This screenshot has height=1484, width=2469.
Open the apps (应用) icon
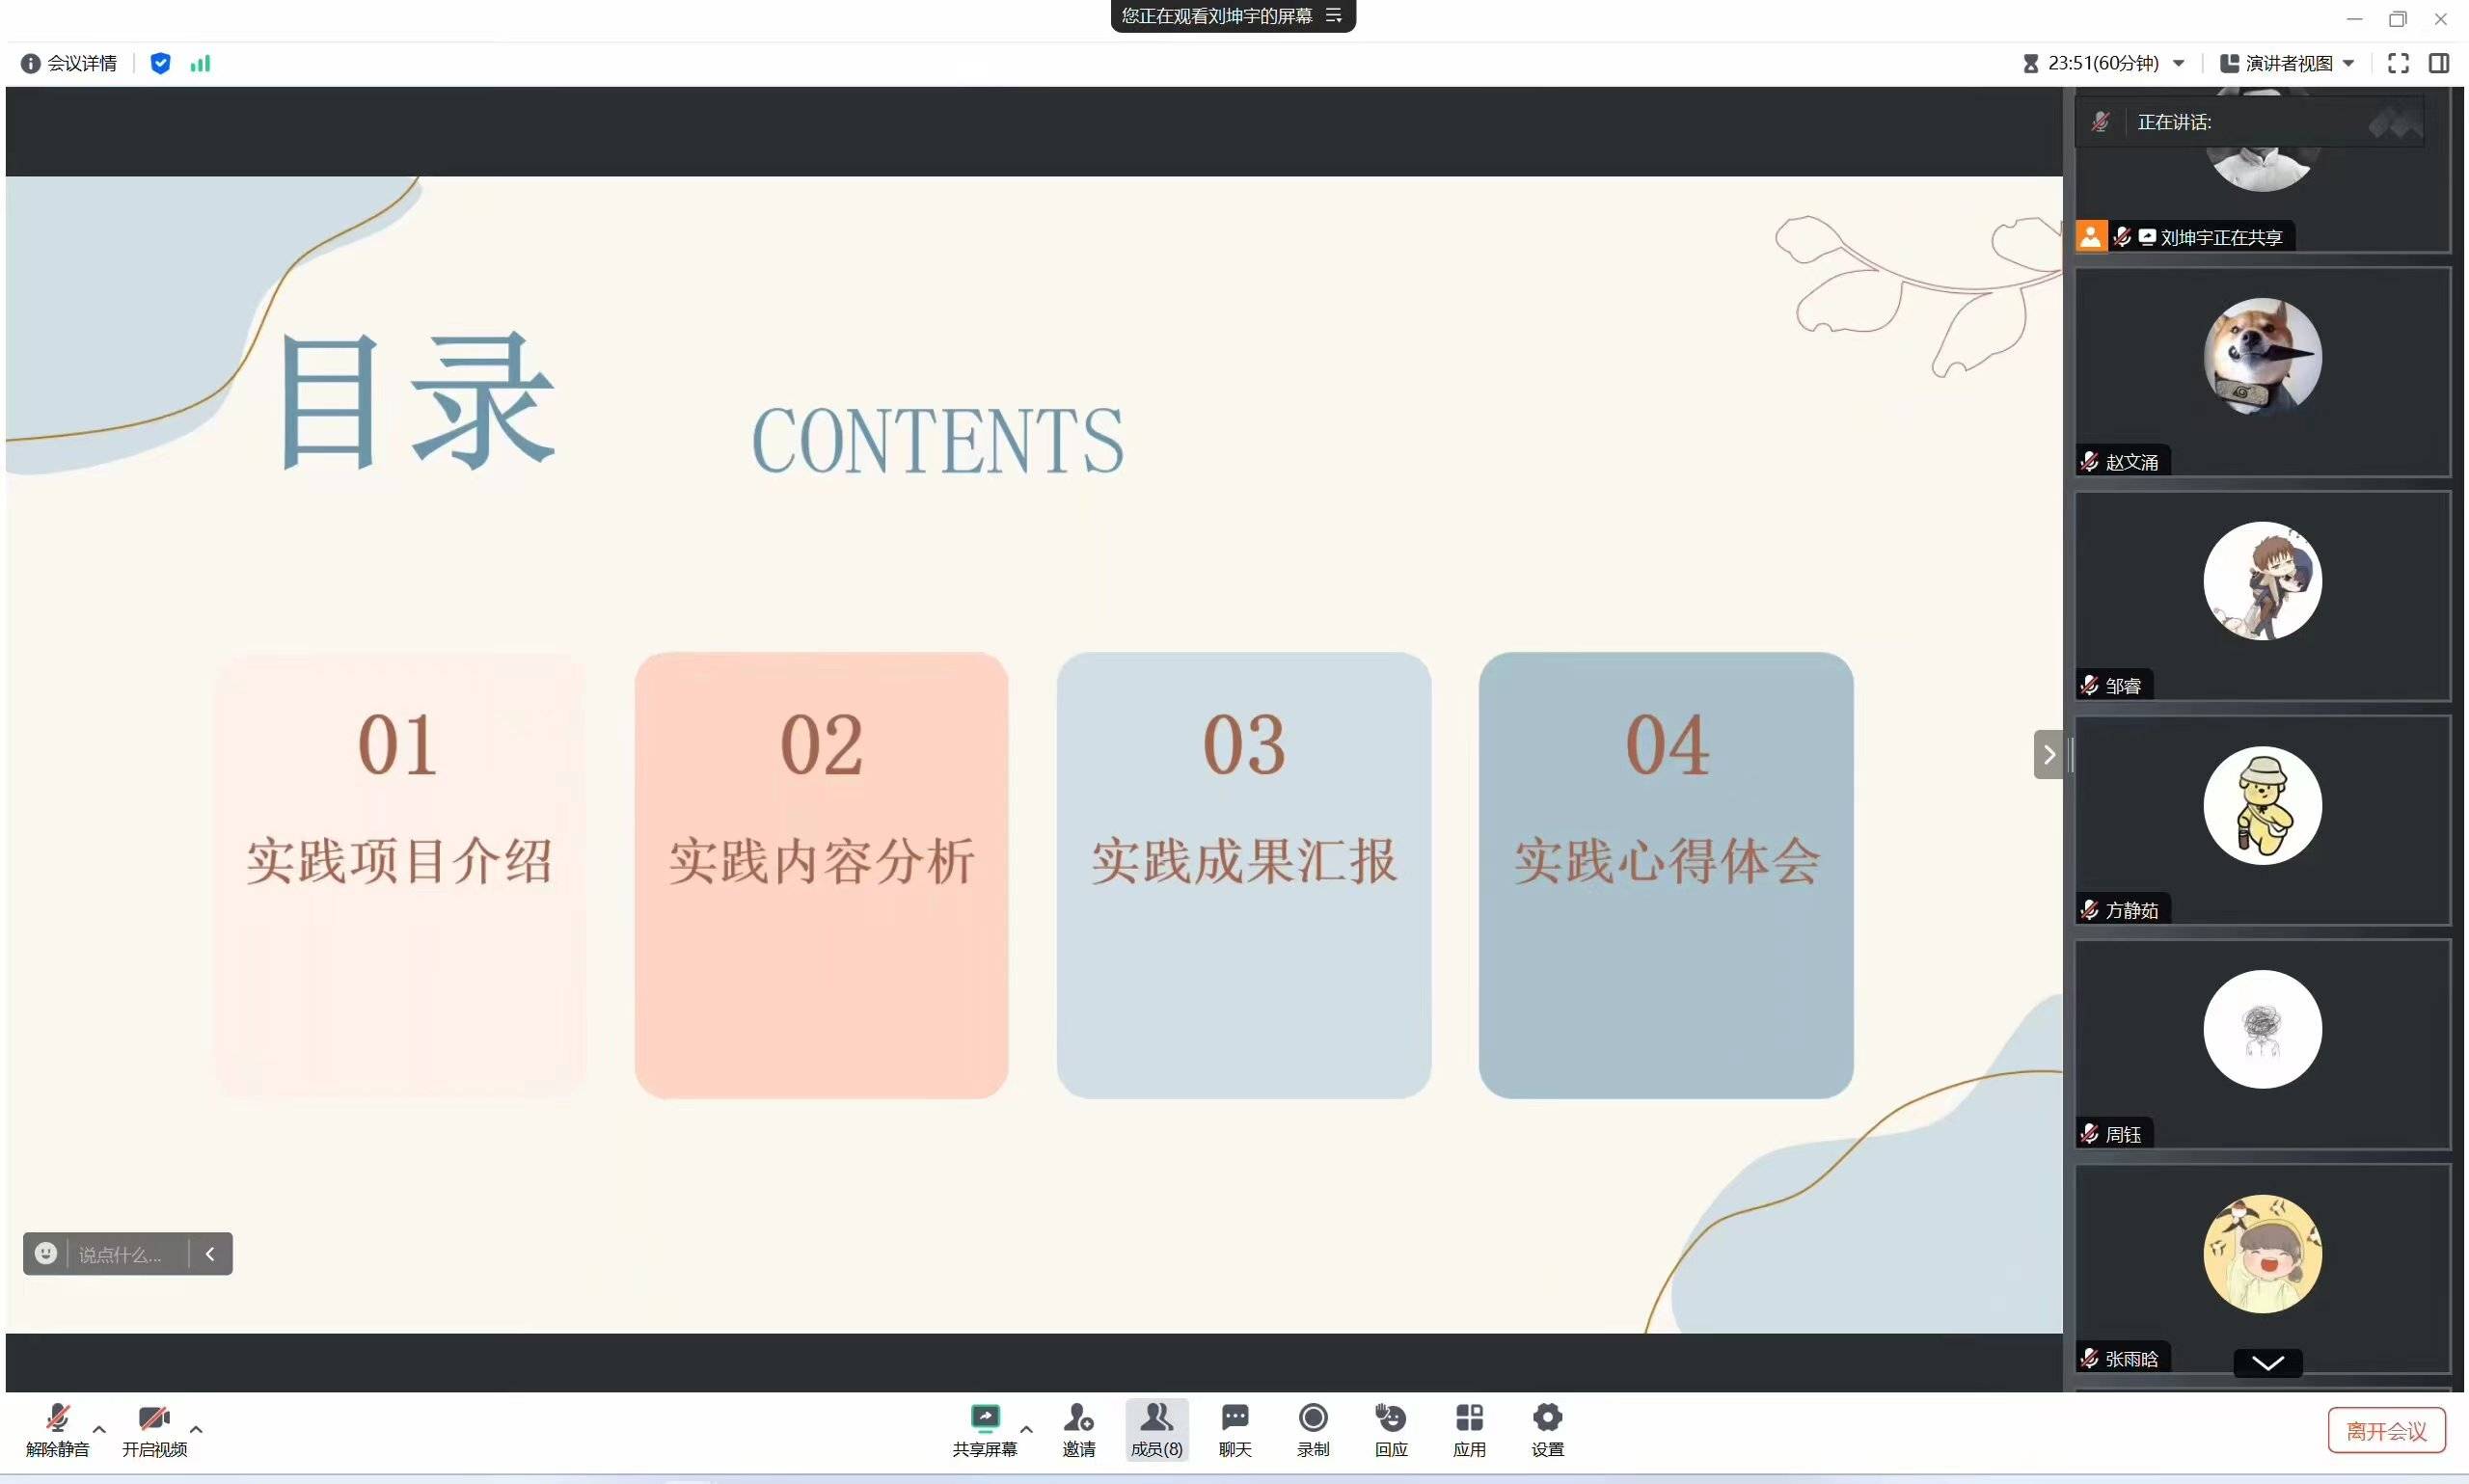pyautogui.click(x=1468, y=1420)
